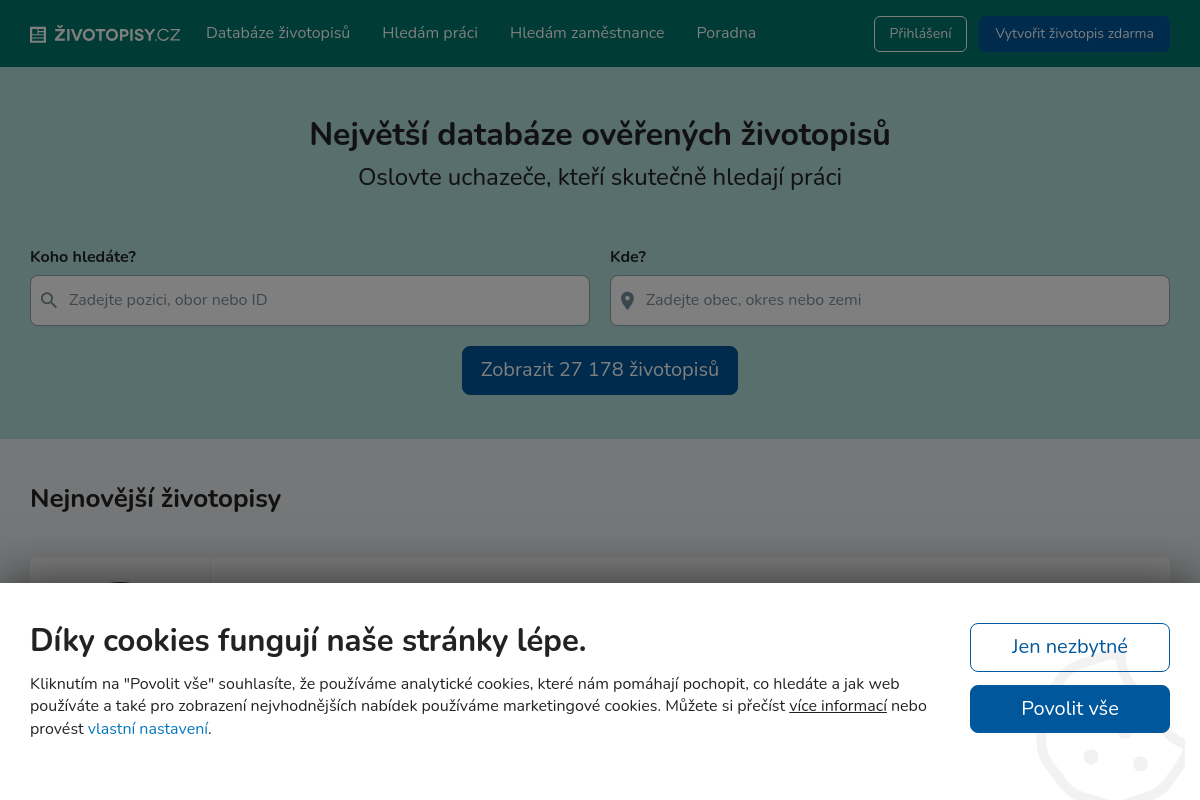Accept all cookies with Povolit vše
This screenshot has width=1200, height=800.
[1069, 708]
